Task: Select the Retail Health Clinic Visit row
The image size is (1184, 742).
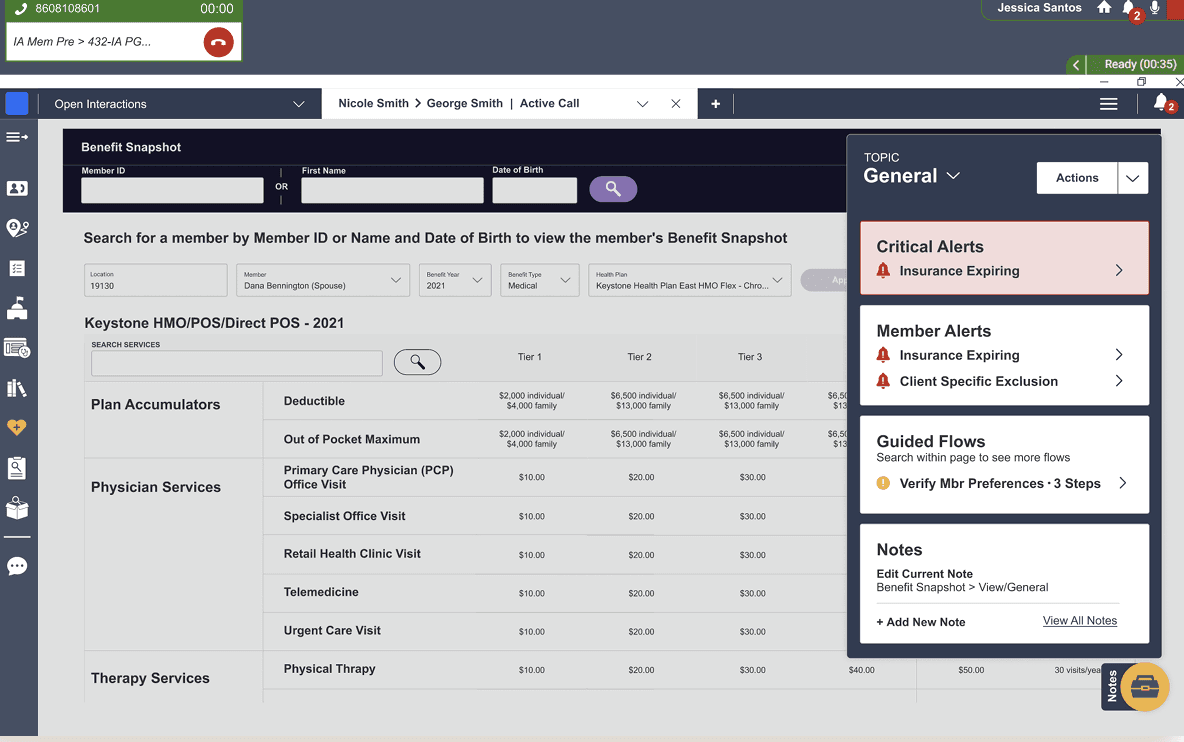Action: click(352, 554)
